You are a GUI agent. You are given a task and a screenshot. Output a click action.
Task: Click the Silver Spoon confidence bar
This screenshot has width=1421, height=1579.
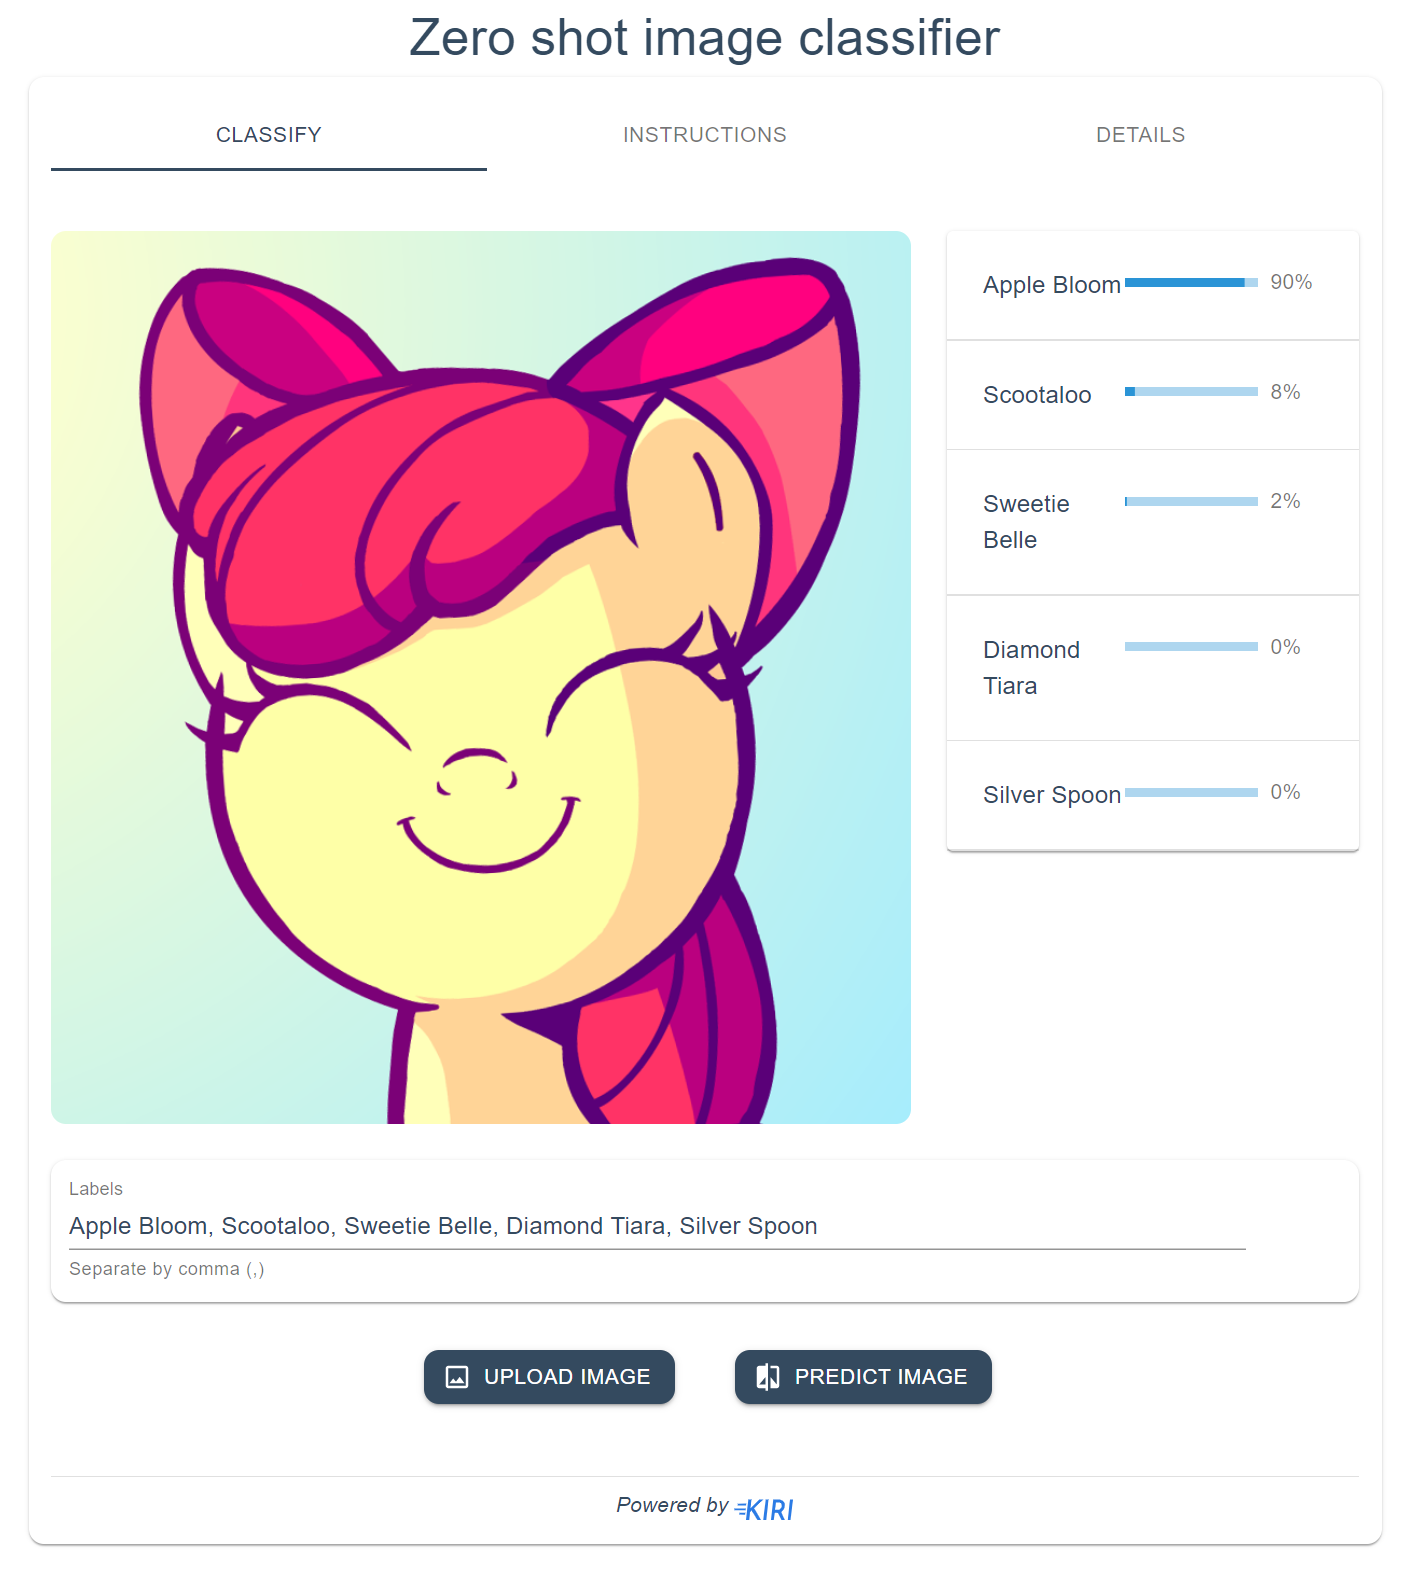(1191, 793)
